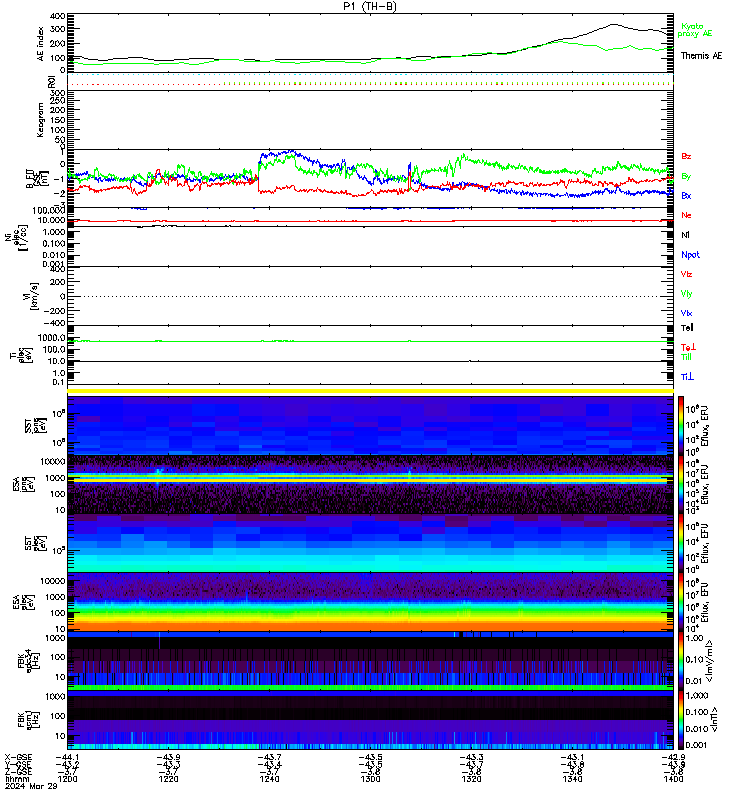The image size is (750, 800).
Task: Click the SST elec [eV] axis label
Action: pos(36,543)
